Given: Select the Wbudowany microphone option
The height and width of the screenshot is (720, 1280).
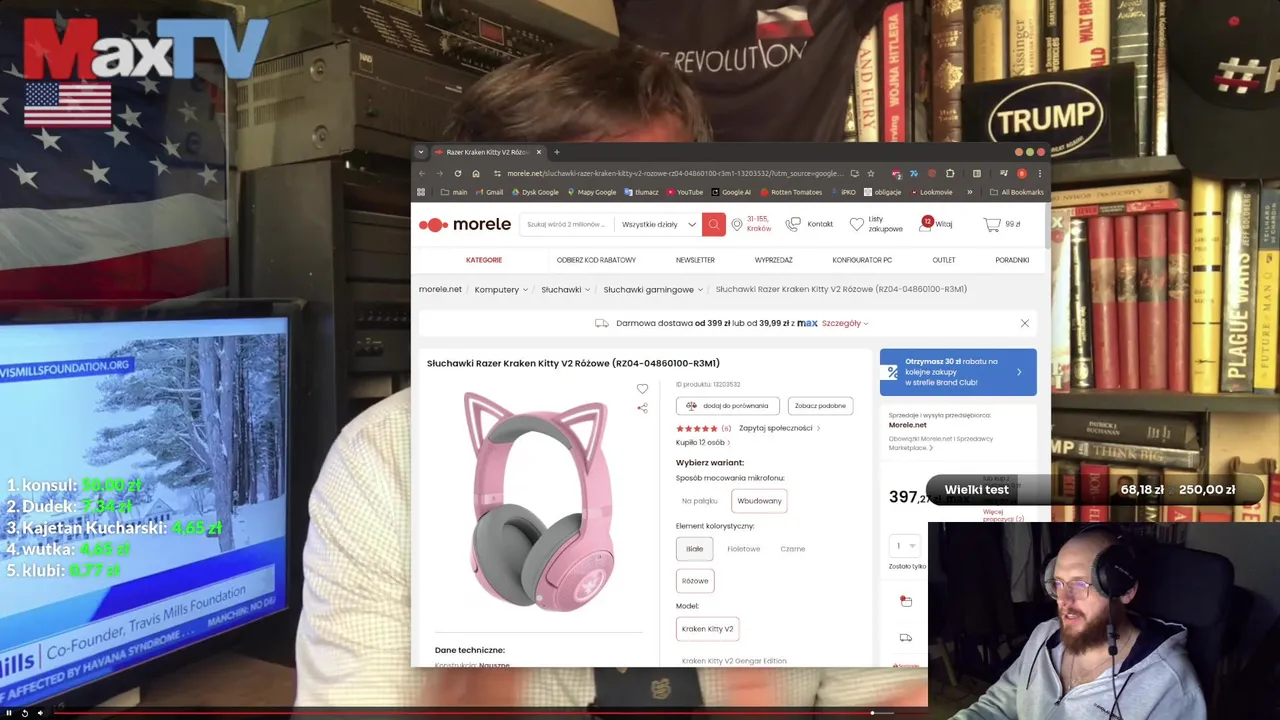Looking at the screenshot, I should (x=759, y=501).
